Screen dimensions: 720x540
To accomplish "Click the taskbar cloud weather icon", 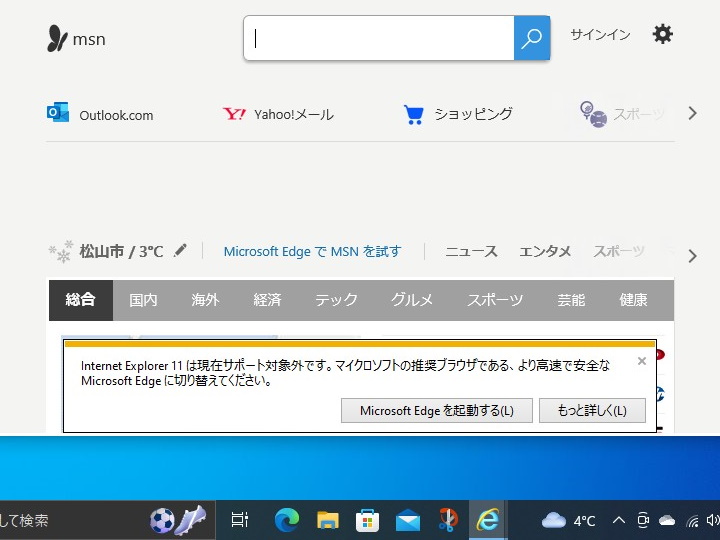I will (x=553, y=520).
